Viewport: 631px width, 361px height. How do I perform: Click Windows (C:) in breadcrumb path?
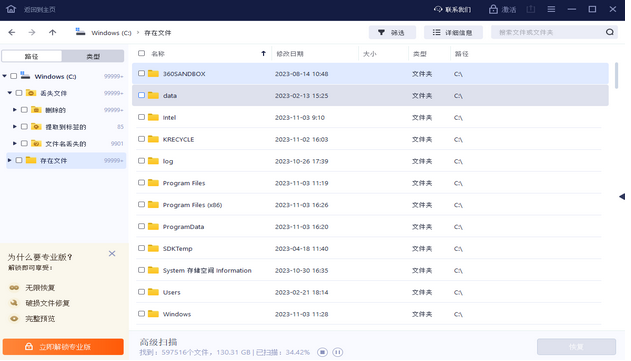tap(111, 33)
